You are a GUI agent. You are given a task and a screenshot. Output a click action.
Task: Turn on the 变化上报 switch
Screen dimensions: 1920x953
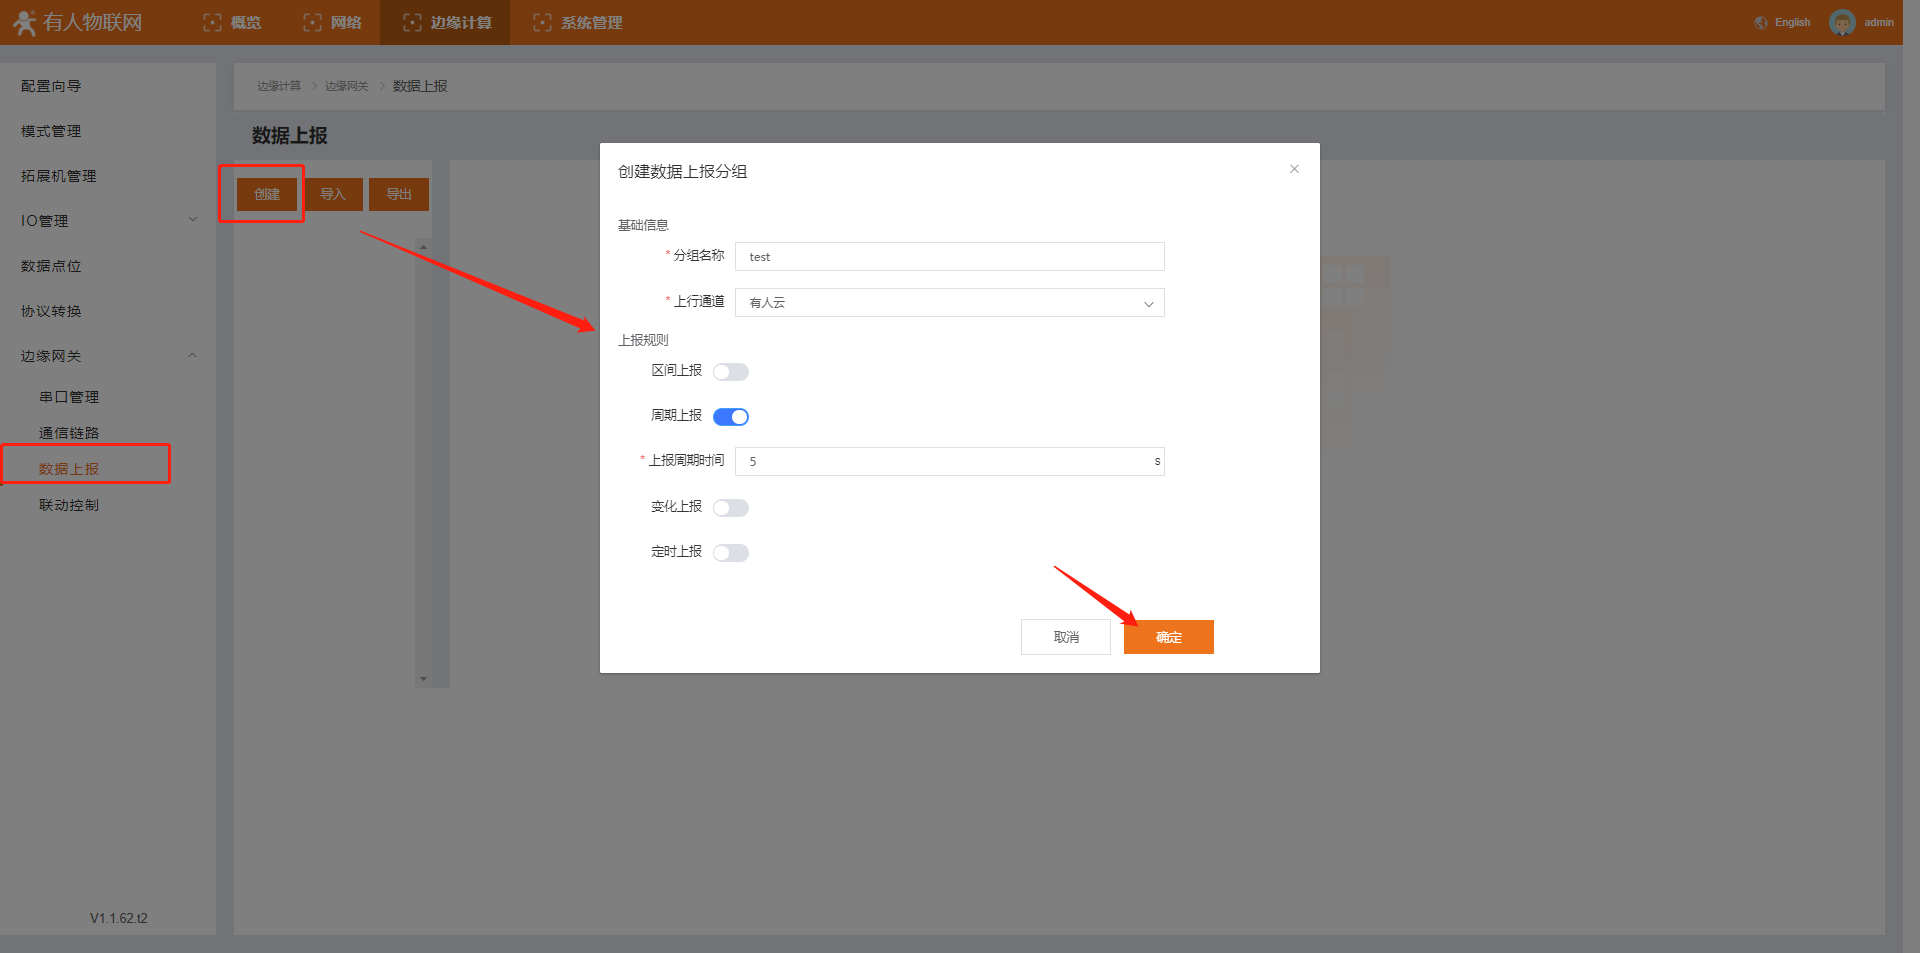click(730, 508)
